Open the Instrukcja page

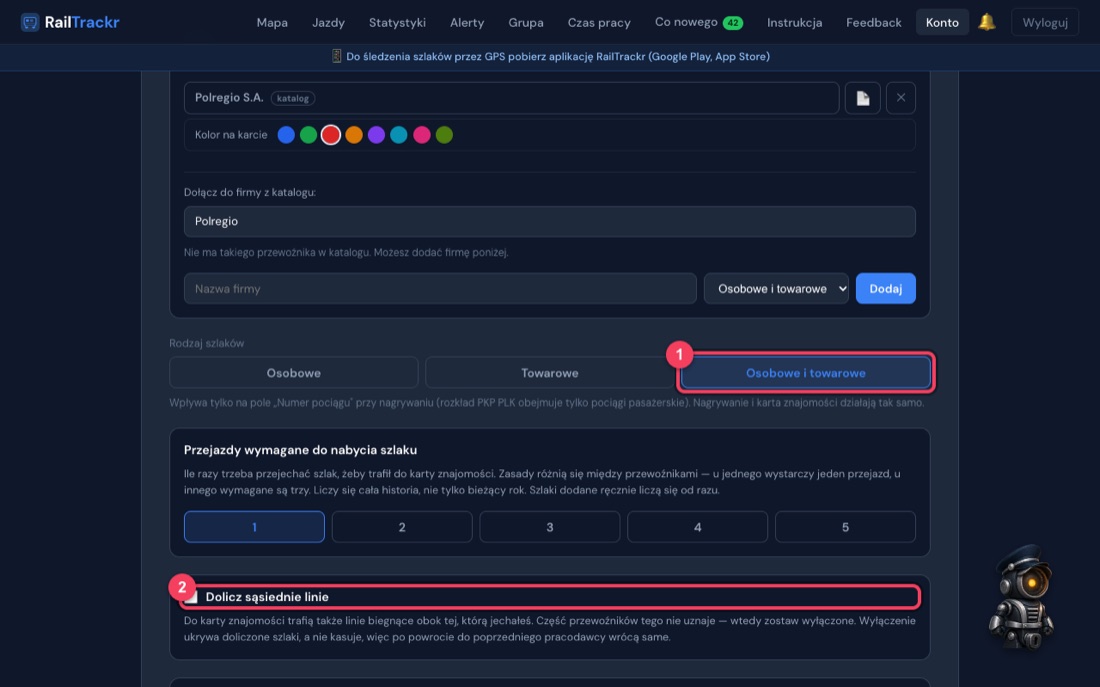coord(794,22)
